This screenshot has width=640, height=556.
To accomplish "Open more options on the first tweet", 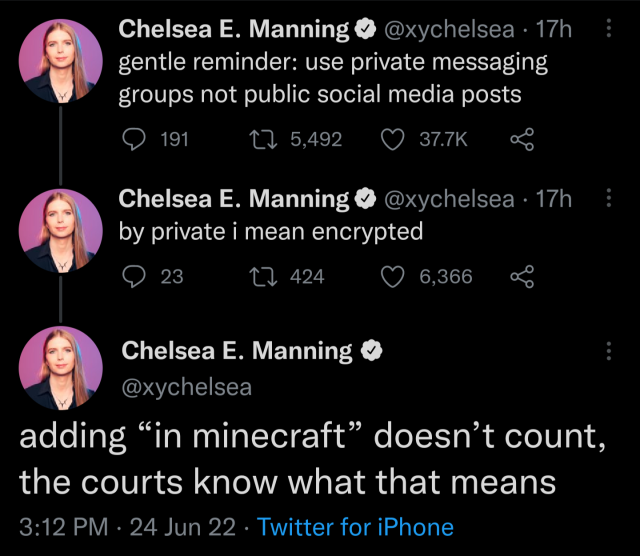I will 610,30.
